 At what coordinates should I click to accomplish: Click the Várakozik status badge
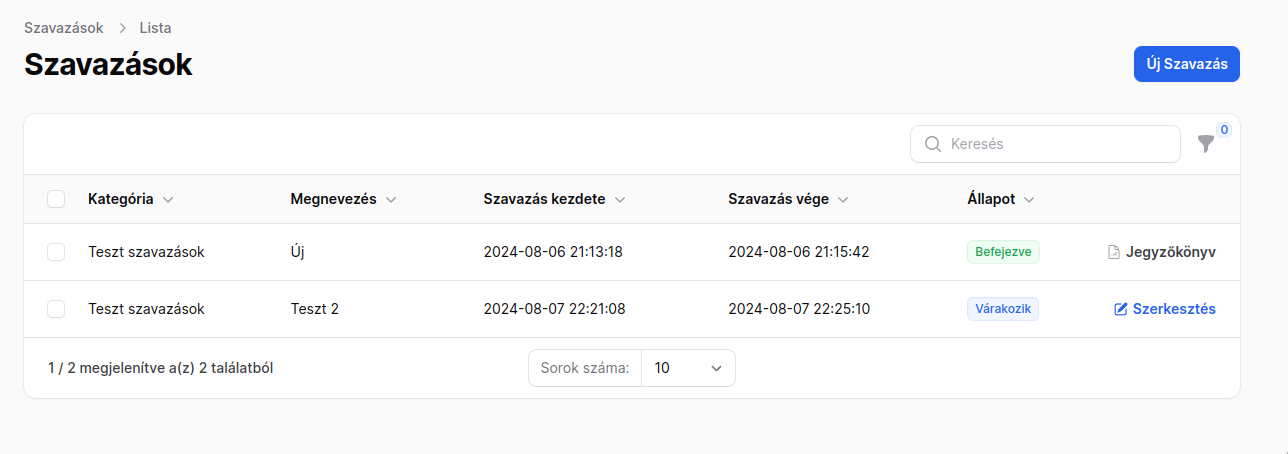pyautogui.click(x=1003, y=309)
